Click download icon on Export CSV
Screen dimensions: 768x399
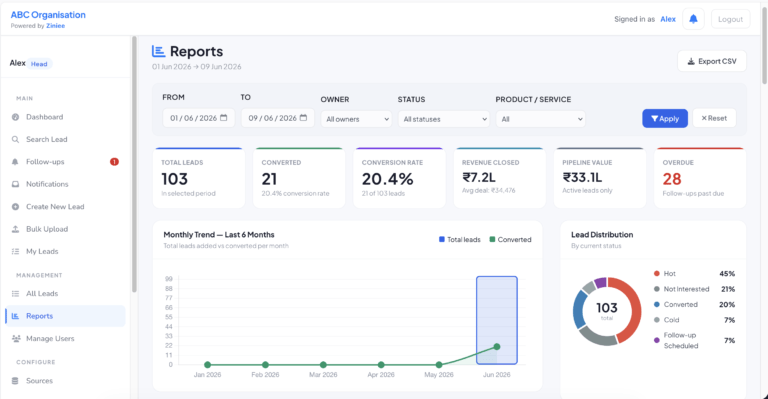[x=691, y=61]
